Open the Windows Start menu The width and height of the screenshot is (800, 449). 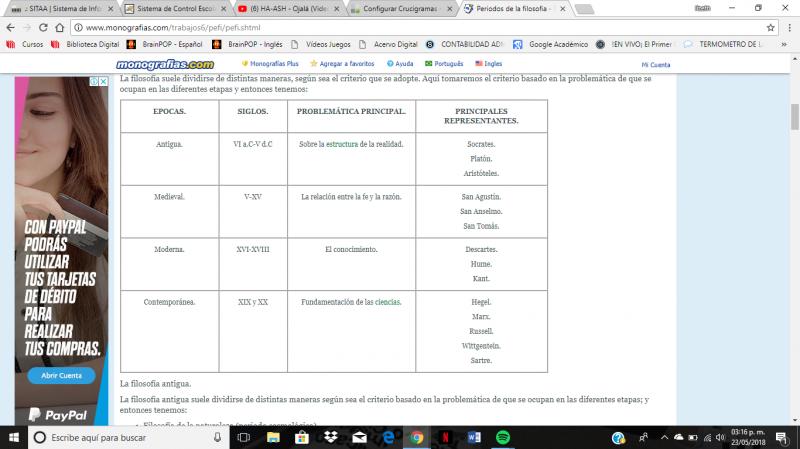point(14,438)
